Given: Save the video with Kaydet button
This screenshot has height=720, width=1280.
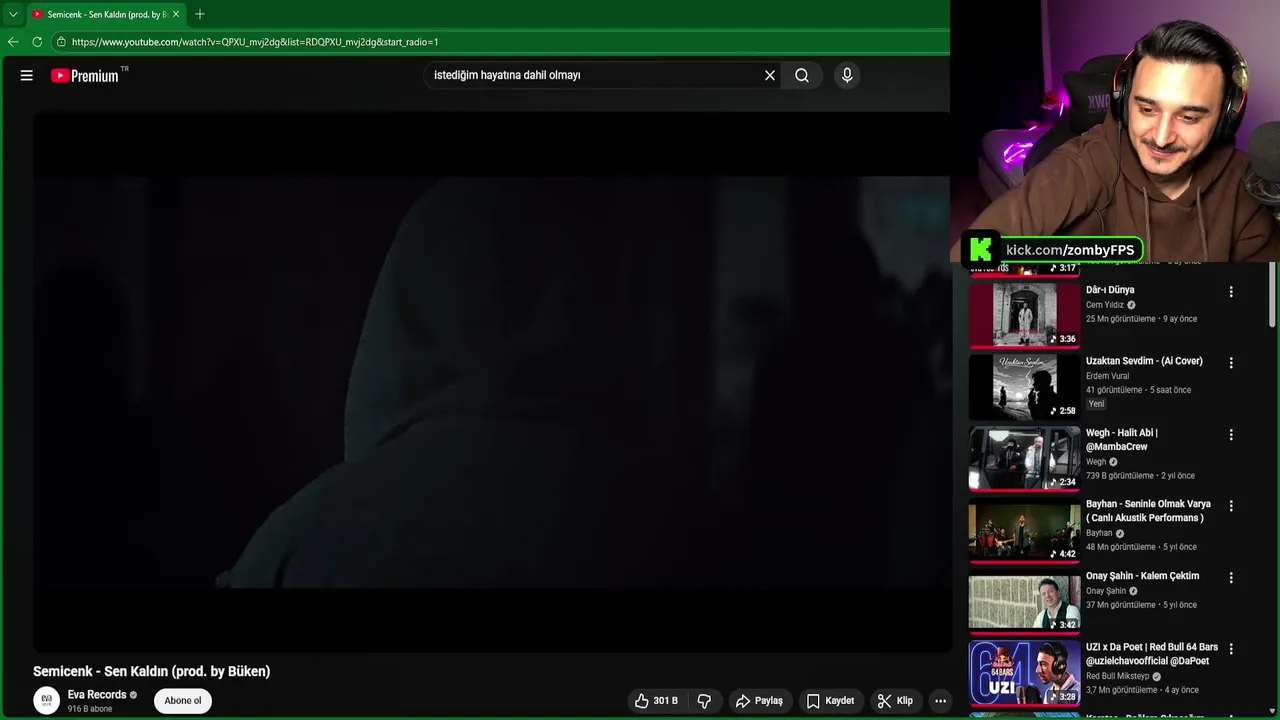Looking at the screenshot, I should point(830,701).
